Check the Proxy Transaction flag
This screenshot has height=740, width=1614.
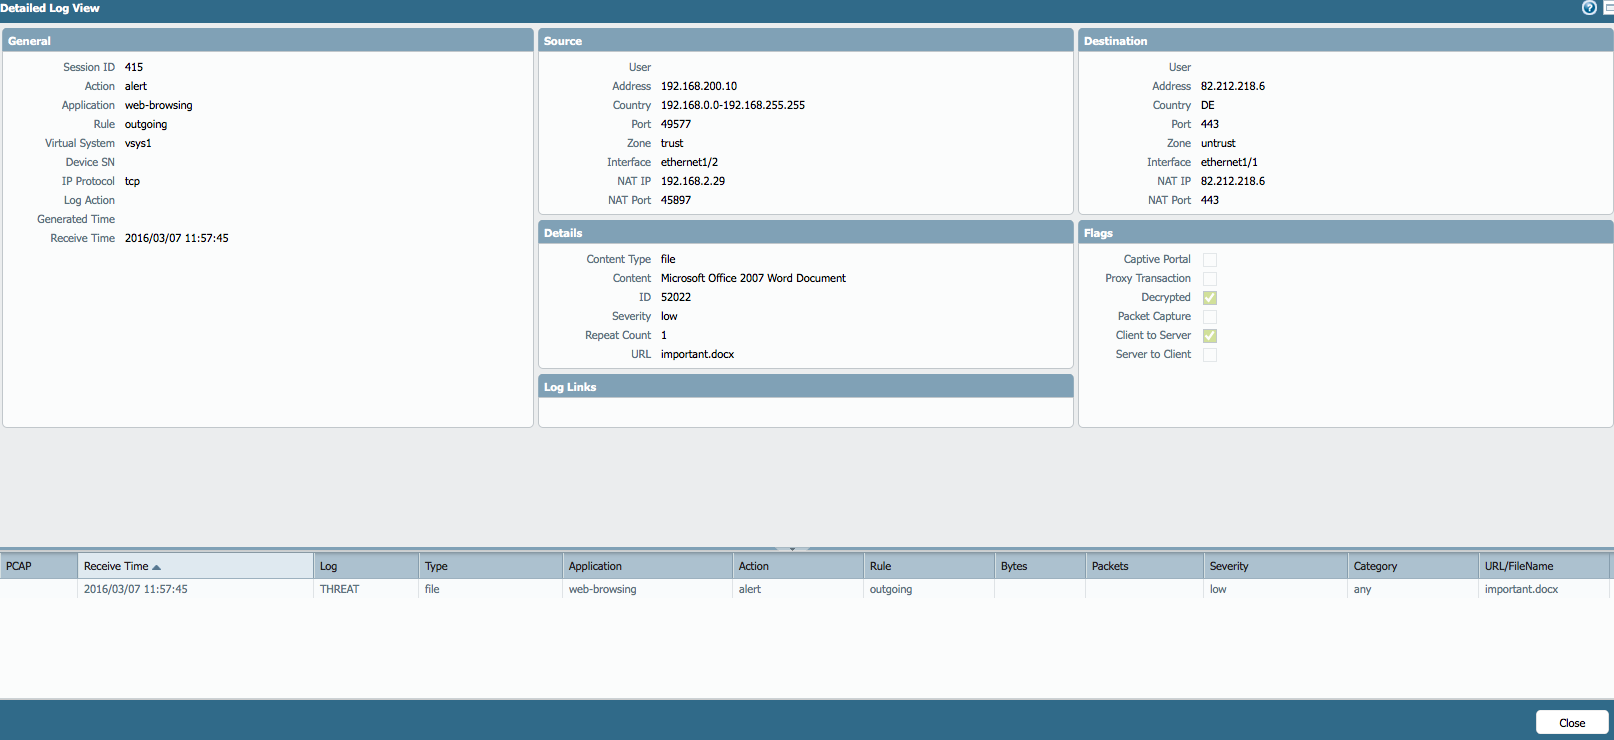click(1210, 279)
